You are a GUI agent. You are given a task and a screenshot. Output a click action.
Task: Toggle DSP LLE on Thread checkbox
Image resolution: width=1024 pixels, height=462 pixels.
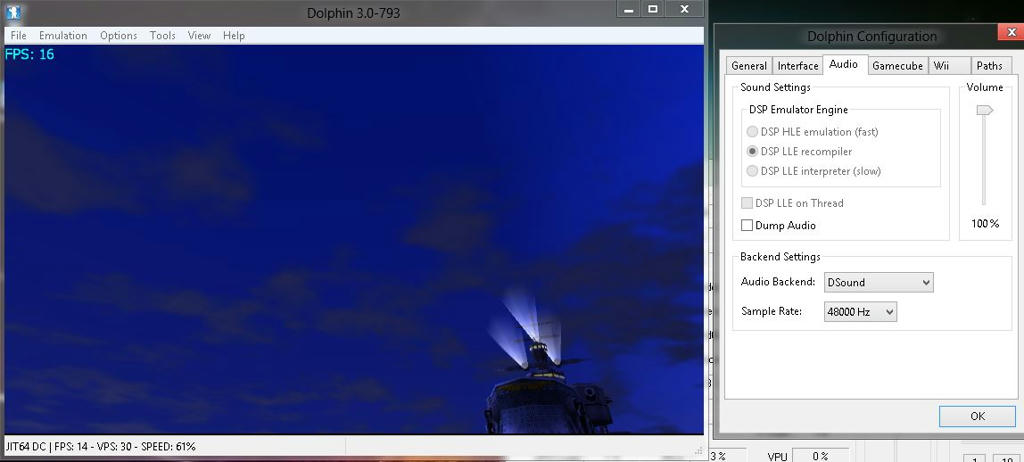pyautogui.click(x=792, y=203)
